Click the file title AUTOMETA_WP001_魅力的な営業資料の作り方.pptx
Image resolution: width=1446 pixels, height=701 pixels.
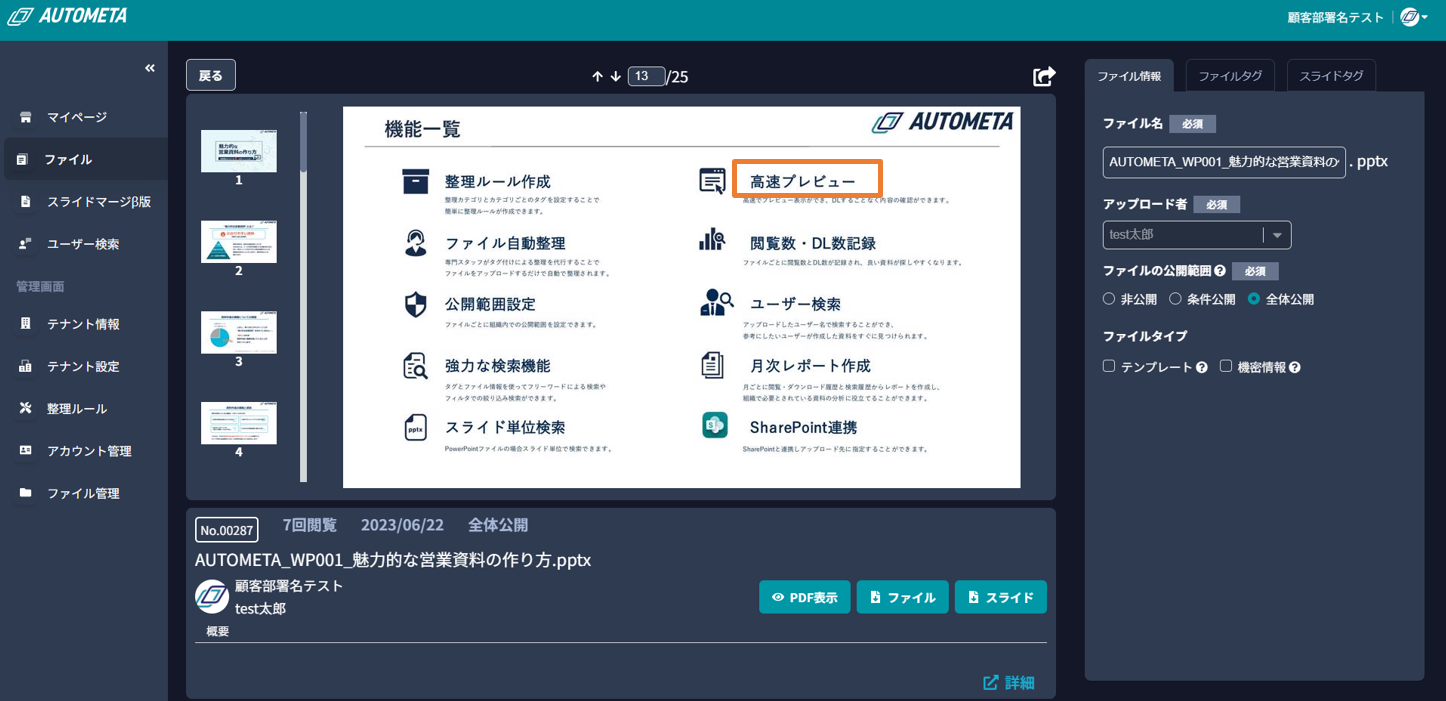393,560
